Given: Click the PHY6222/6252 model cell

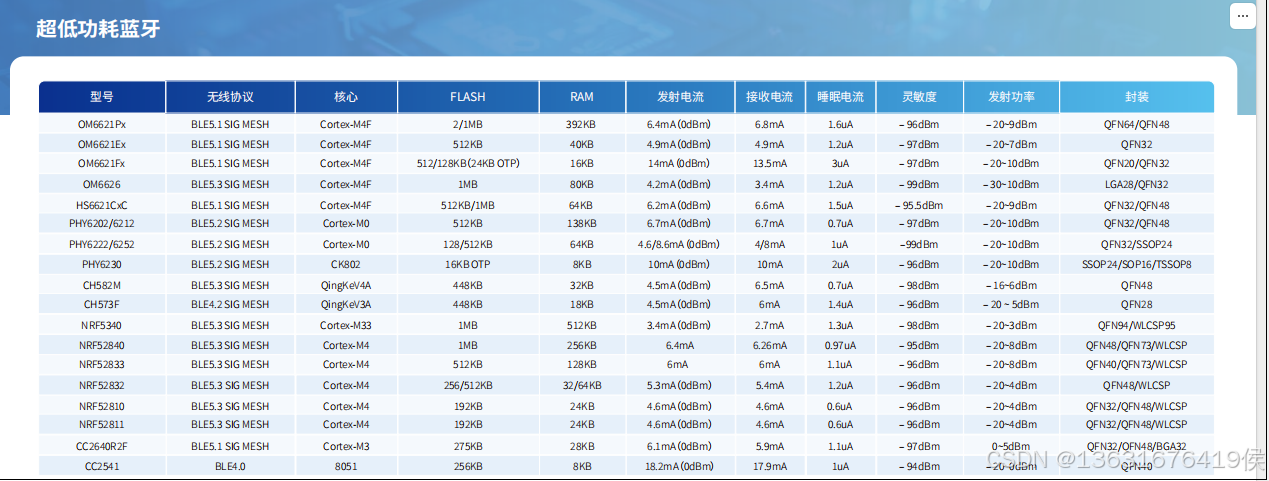Looking at the screenshot, I should pos(102,244).
